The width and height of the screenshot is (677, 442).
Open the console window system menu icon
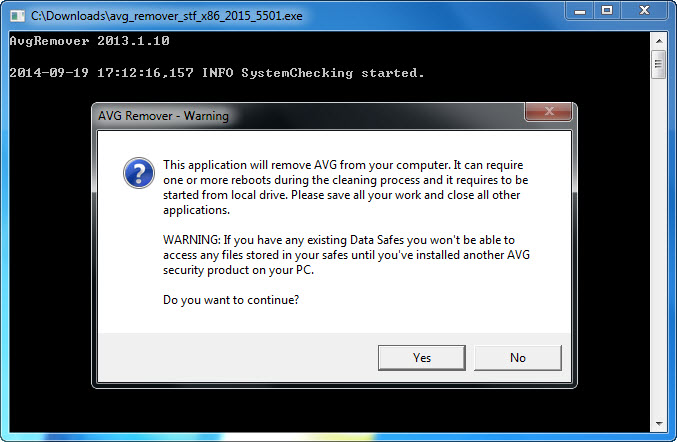click(17, 16)
